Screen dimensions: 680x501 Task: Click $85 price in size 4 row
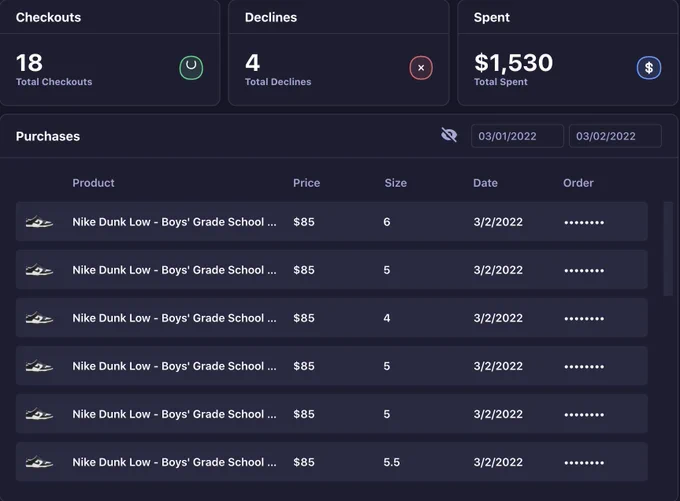[304, 318]
